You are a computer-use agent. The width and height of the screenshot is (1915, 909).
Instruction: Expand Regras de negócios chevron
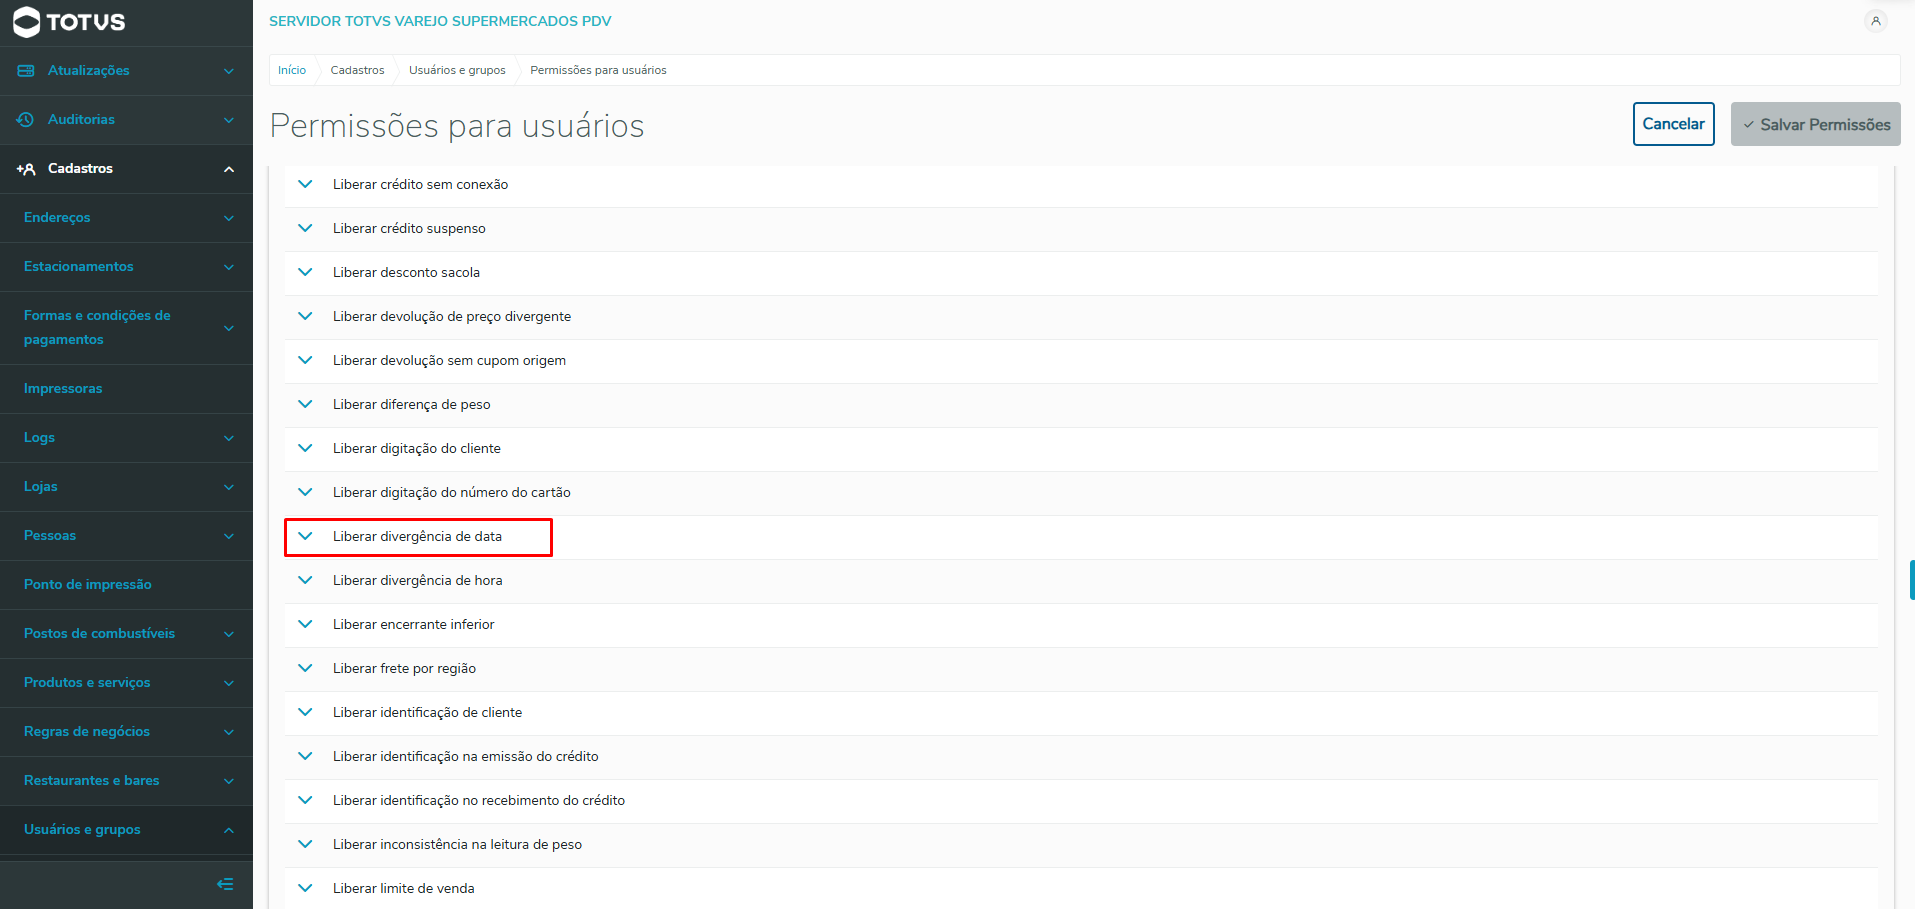coord(229,732)
